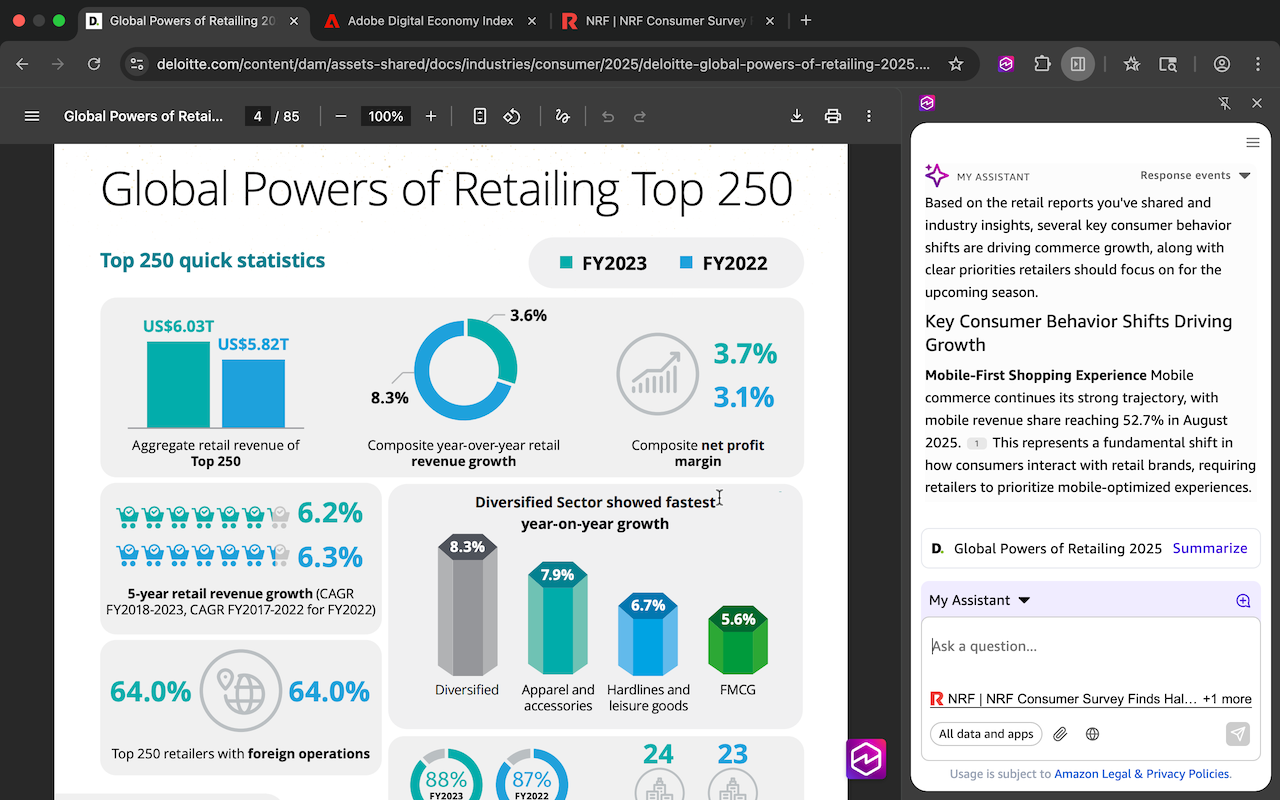
Task: Open the PDF sidebar menu icon
Action: pos(32,116)
